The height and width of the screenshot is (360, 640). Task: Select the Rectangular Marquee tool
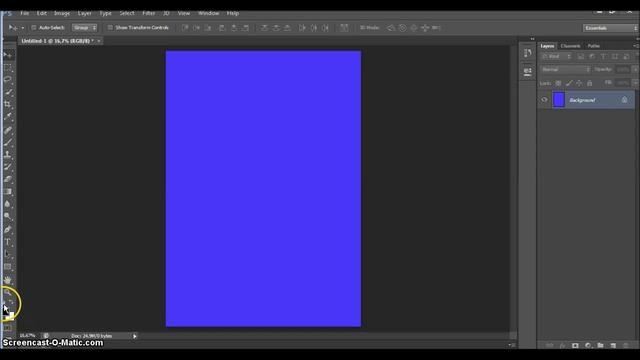8,68
